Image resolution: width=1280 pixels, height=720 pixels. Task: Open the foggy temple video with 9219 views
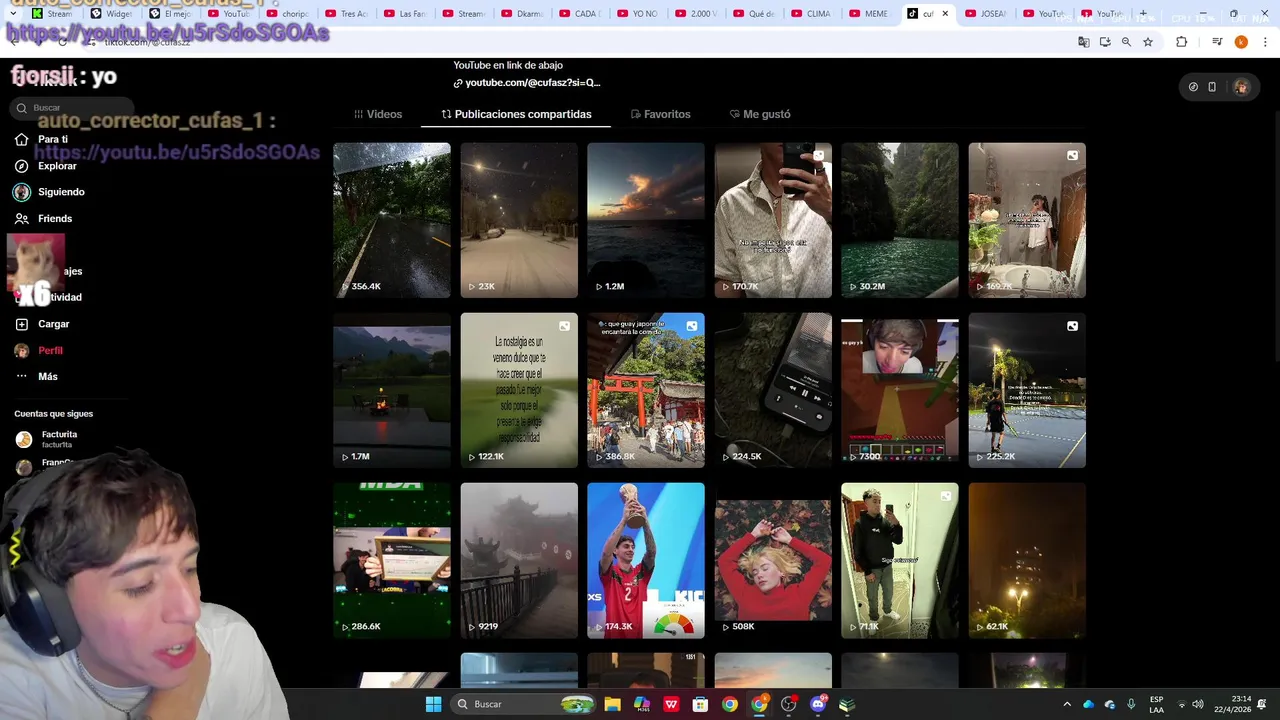519,560
